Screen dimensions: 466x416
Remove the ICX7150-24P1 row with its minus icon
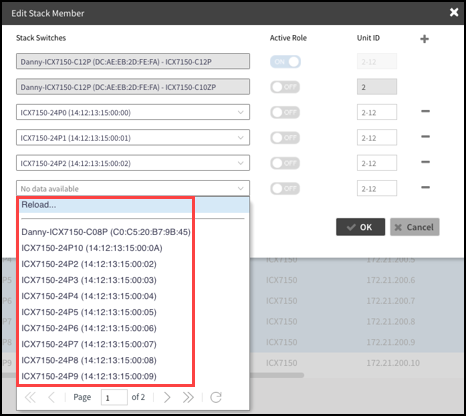[x=425, y=136]
